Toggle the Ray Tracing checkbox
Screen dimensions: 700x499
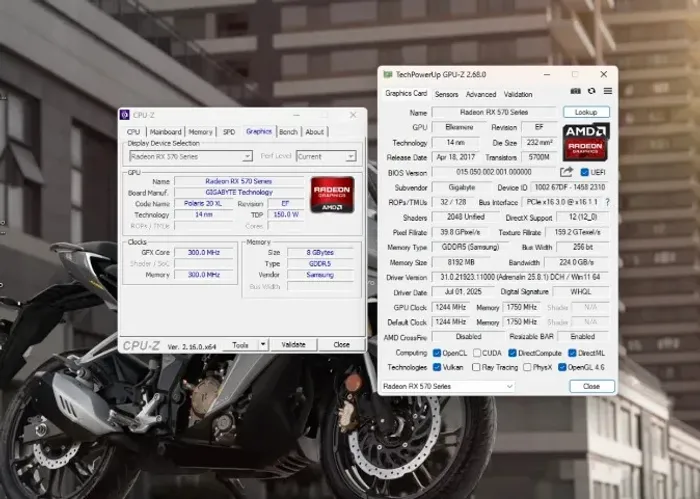point(476,367)
